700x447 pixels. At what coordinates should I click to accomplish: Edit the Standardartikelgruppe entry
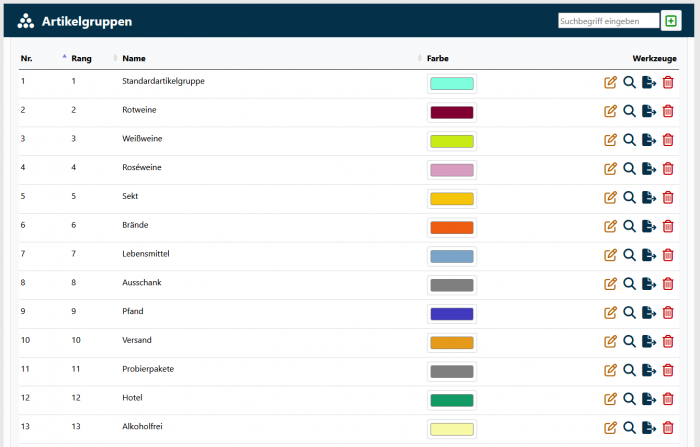coord(611,83)
